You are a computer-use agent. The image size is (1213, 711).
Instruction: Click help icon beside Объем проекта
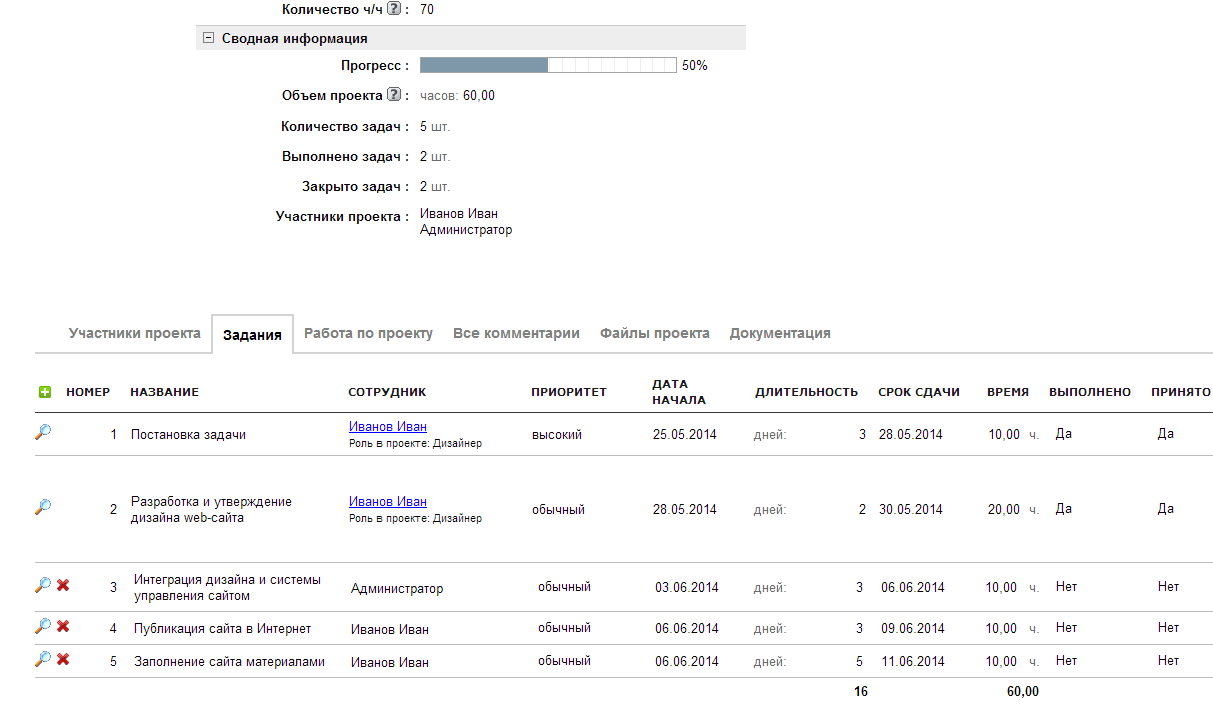tap(394, 95)
